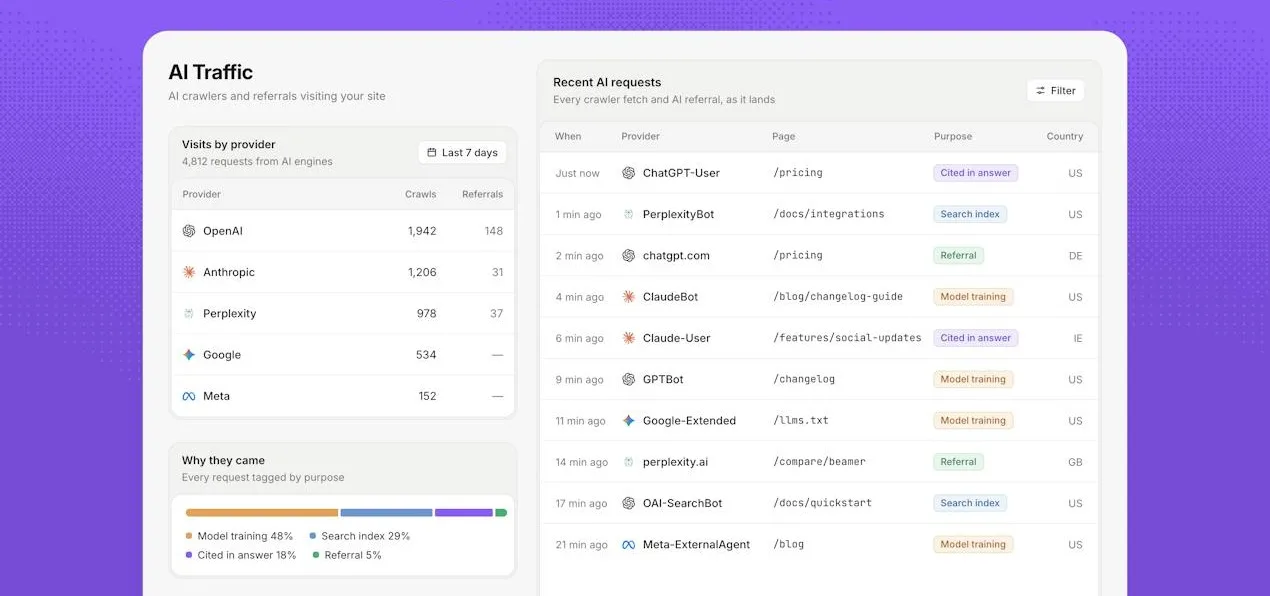Click the '21 min ago' timestamp

(x=582, y=545)
